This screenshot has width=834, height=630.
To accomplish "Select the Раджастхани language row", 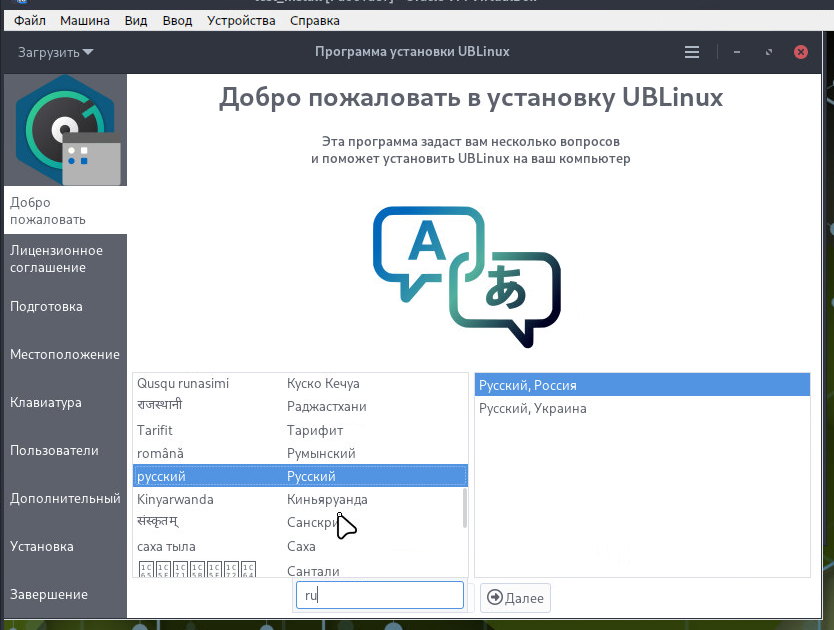I will pos(300,407).
